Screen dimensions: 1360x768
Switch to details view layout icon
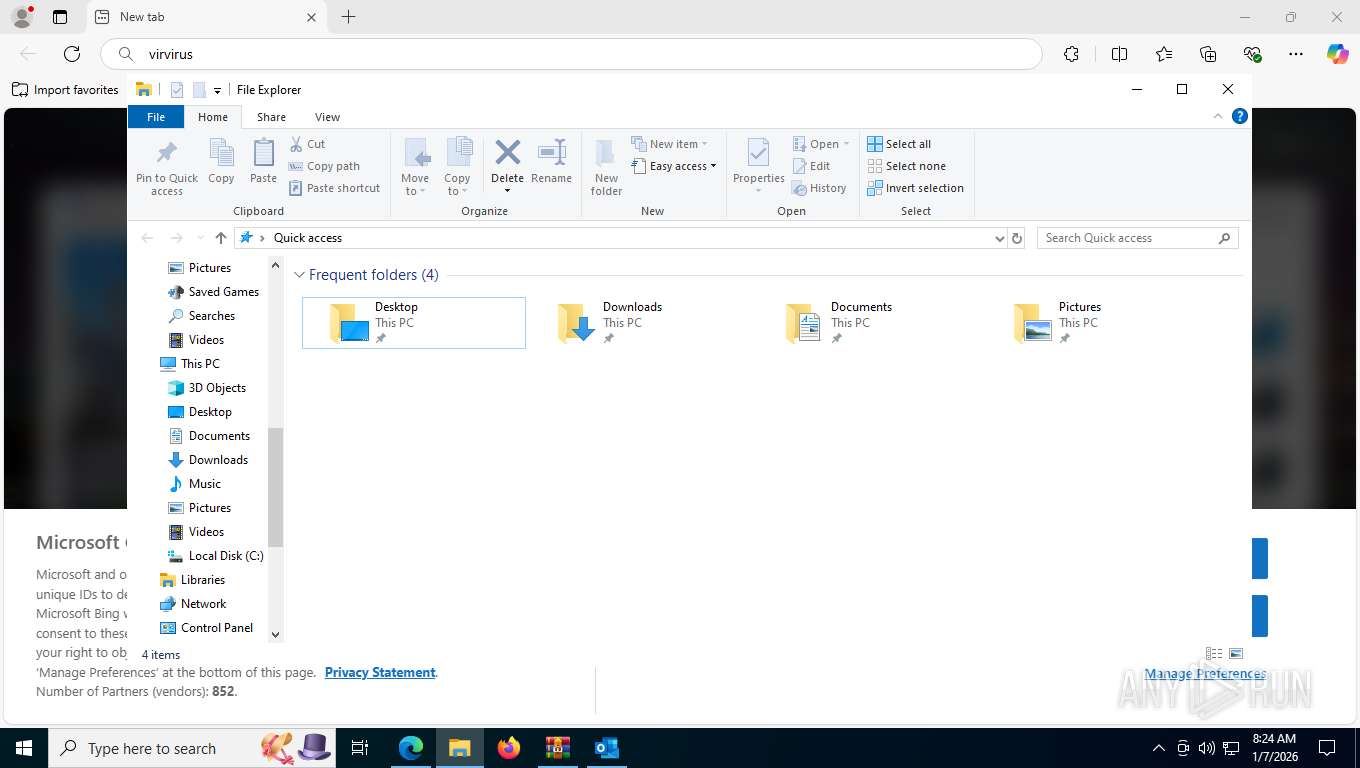(1215, 654)
